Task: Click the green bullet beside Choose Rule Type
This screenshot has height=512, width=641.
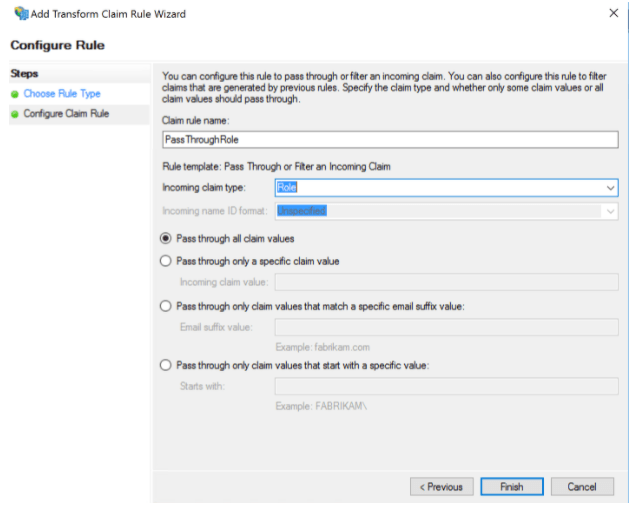Action: click(15, 94)
